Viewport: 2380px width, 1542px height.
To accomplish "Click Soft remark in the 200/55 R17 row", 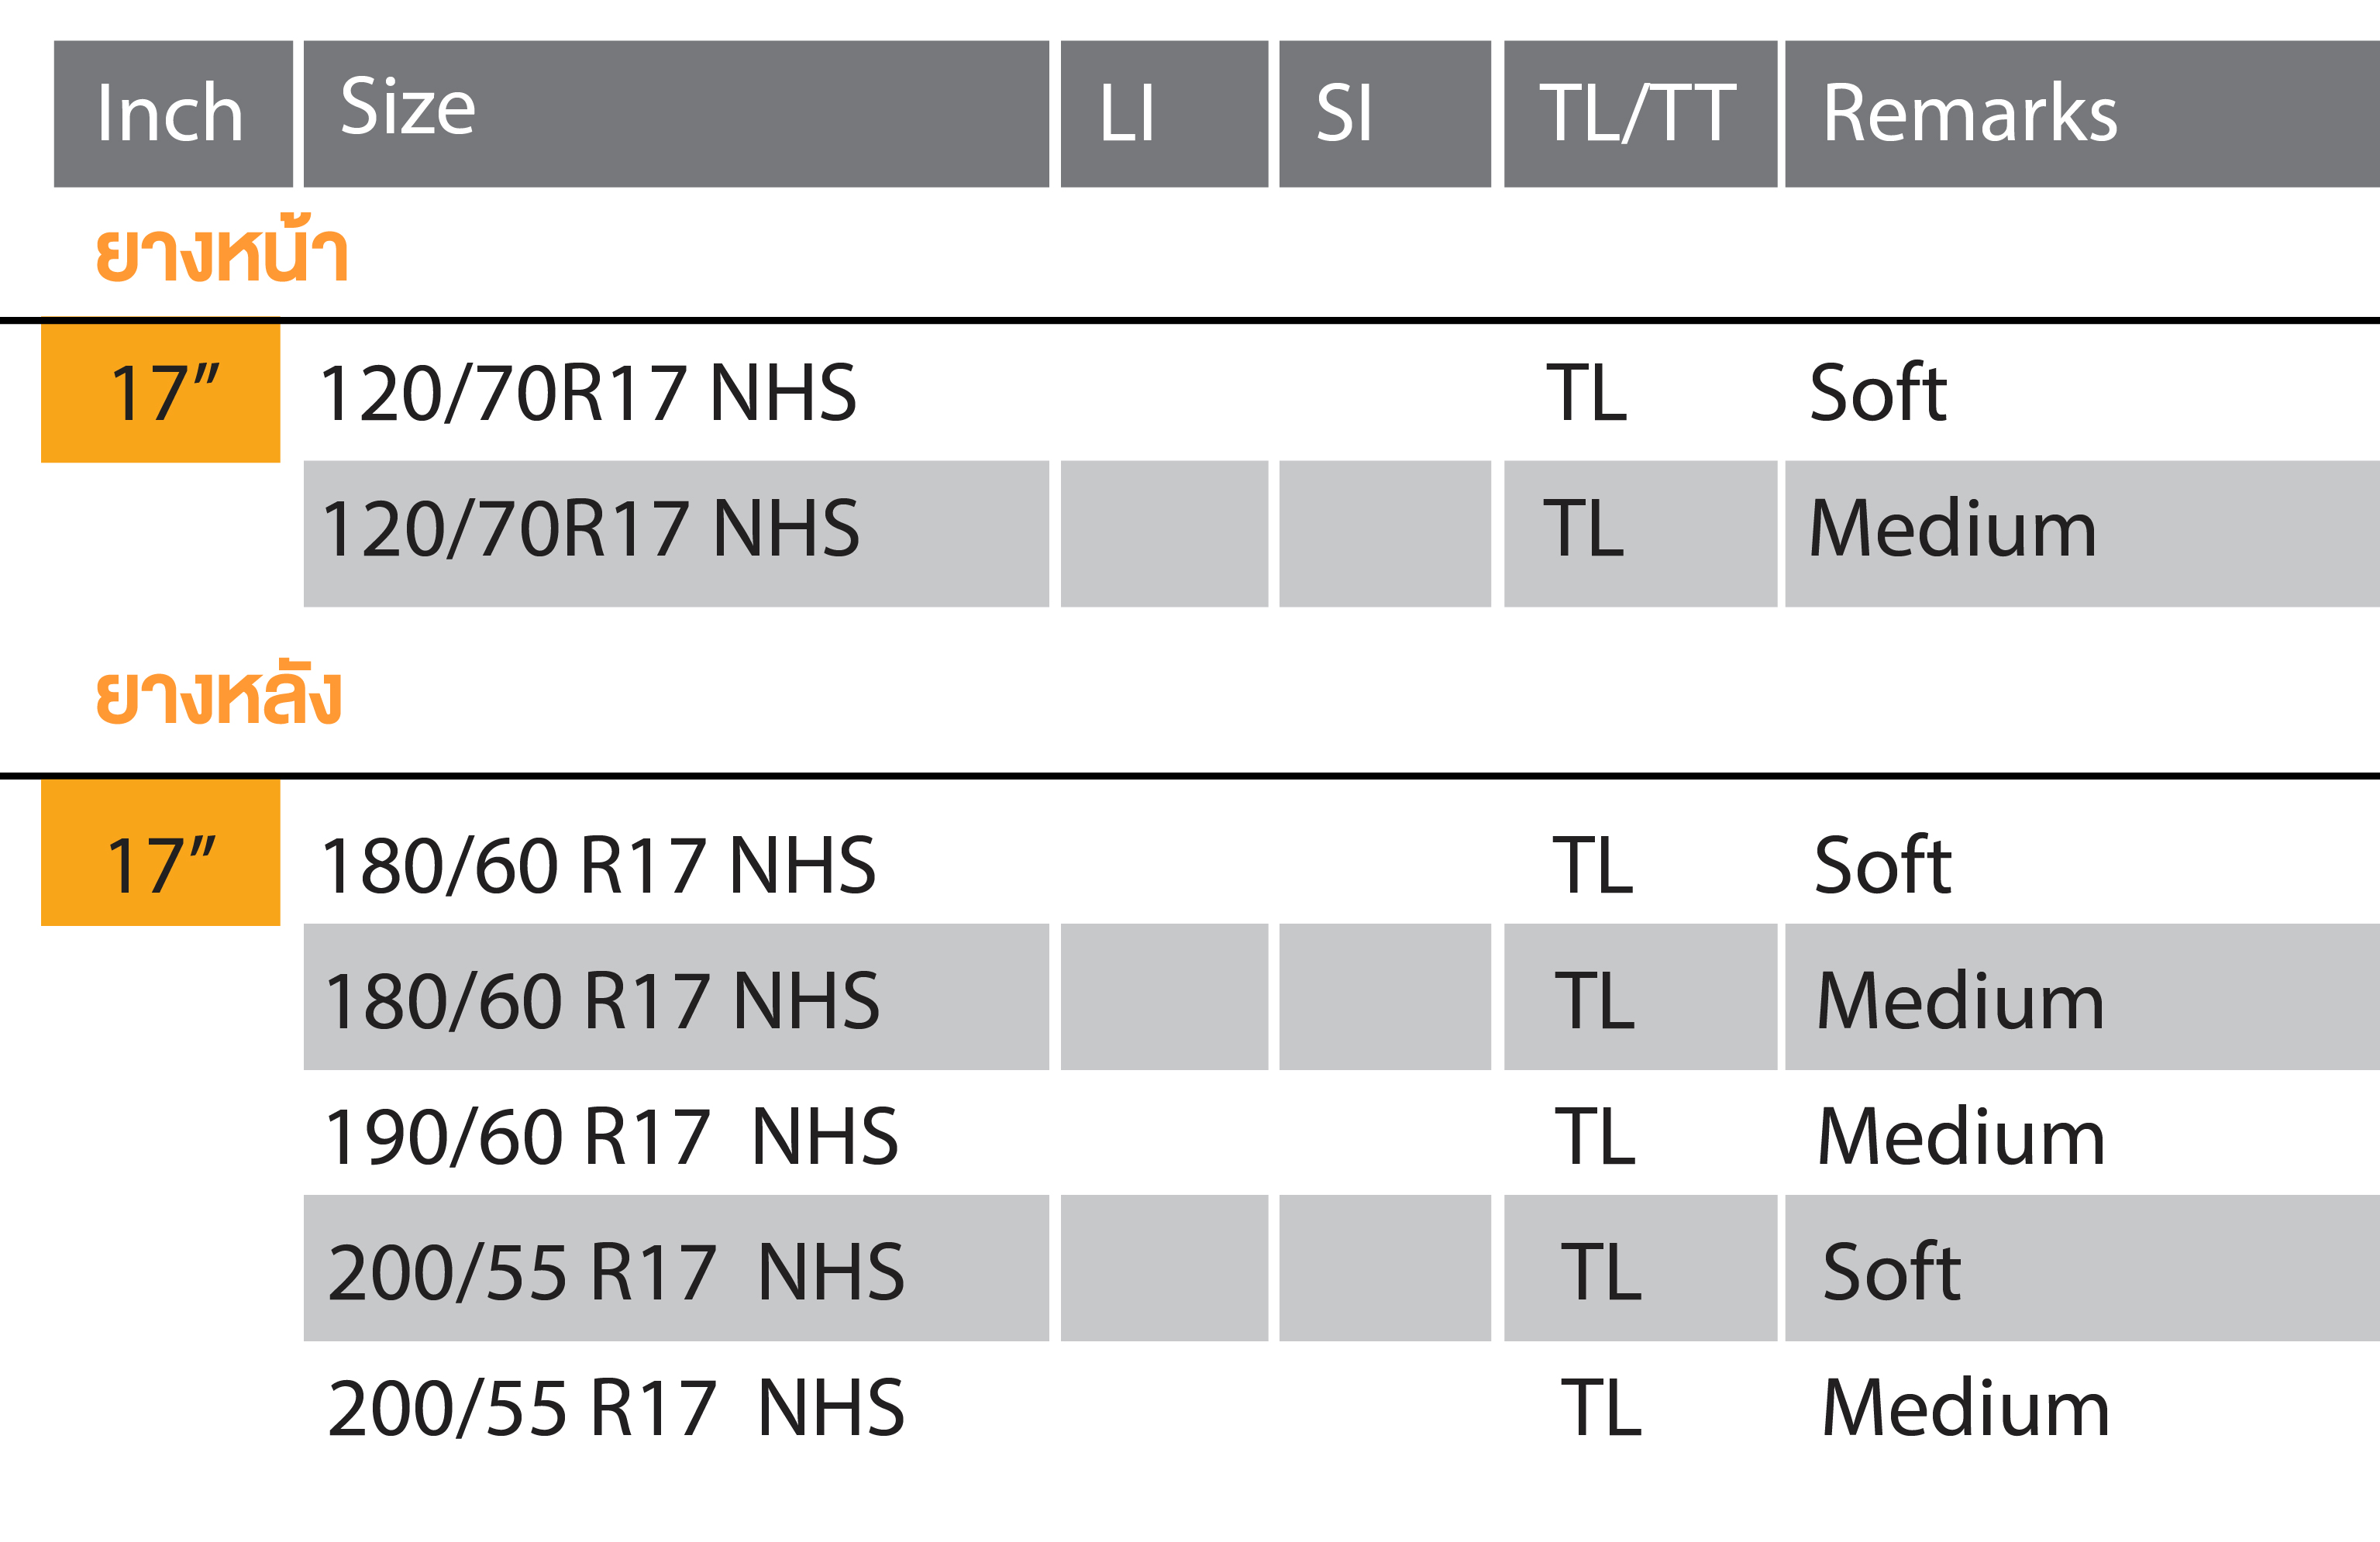I will [1891, 1272].
